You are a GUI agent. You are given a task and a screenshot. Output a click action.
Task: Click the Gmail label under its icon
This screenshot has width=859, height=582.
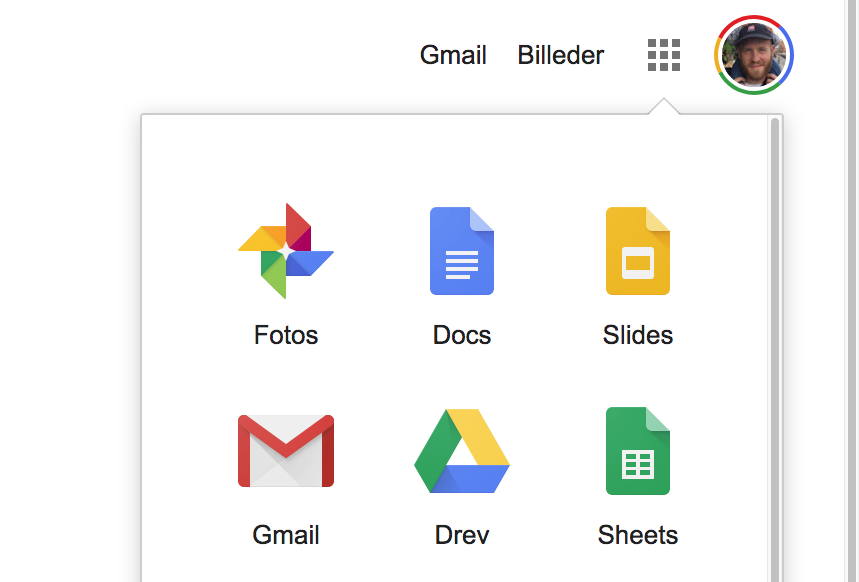[286, 535]
